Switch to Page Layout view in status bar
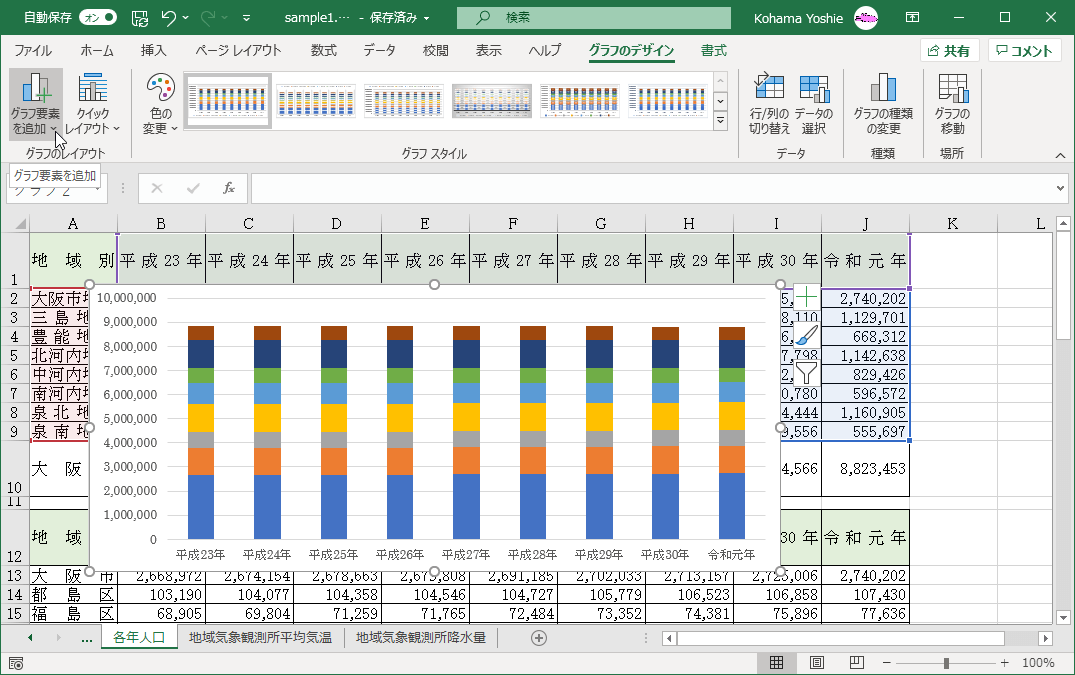The image size is (1075, 675). [816, 663]
